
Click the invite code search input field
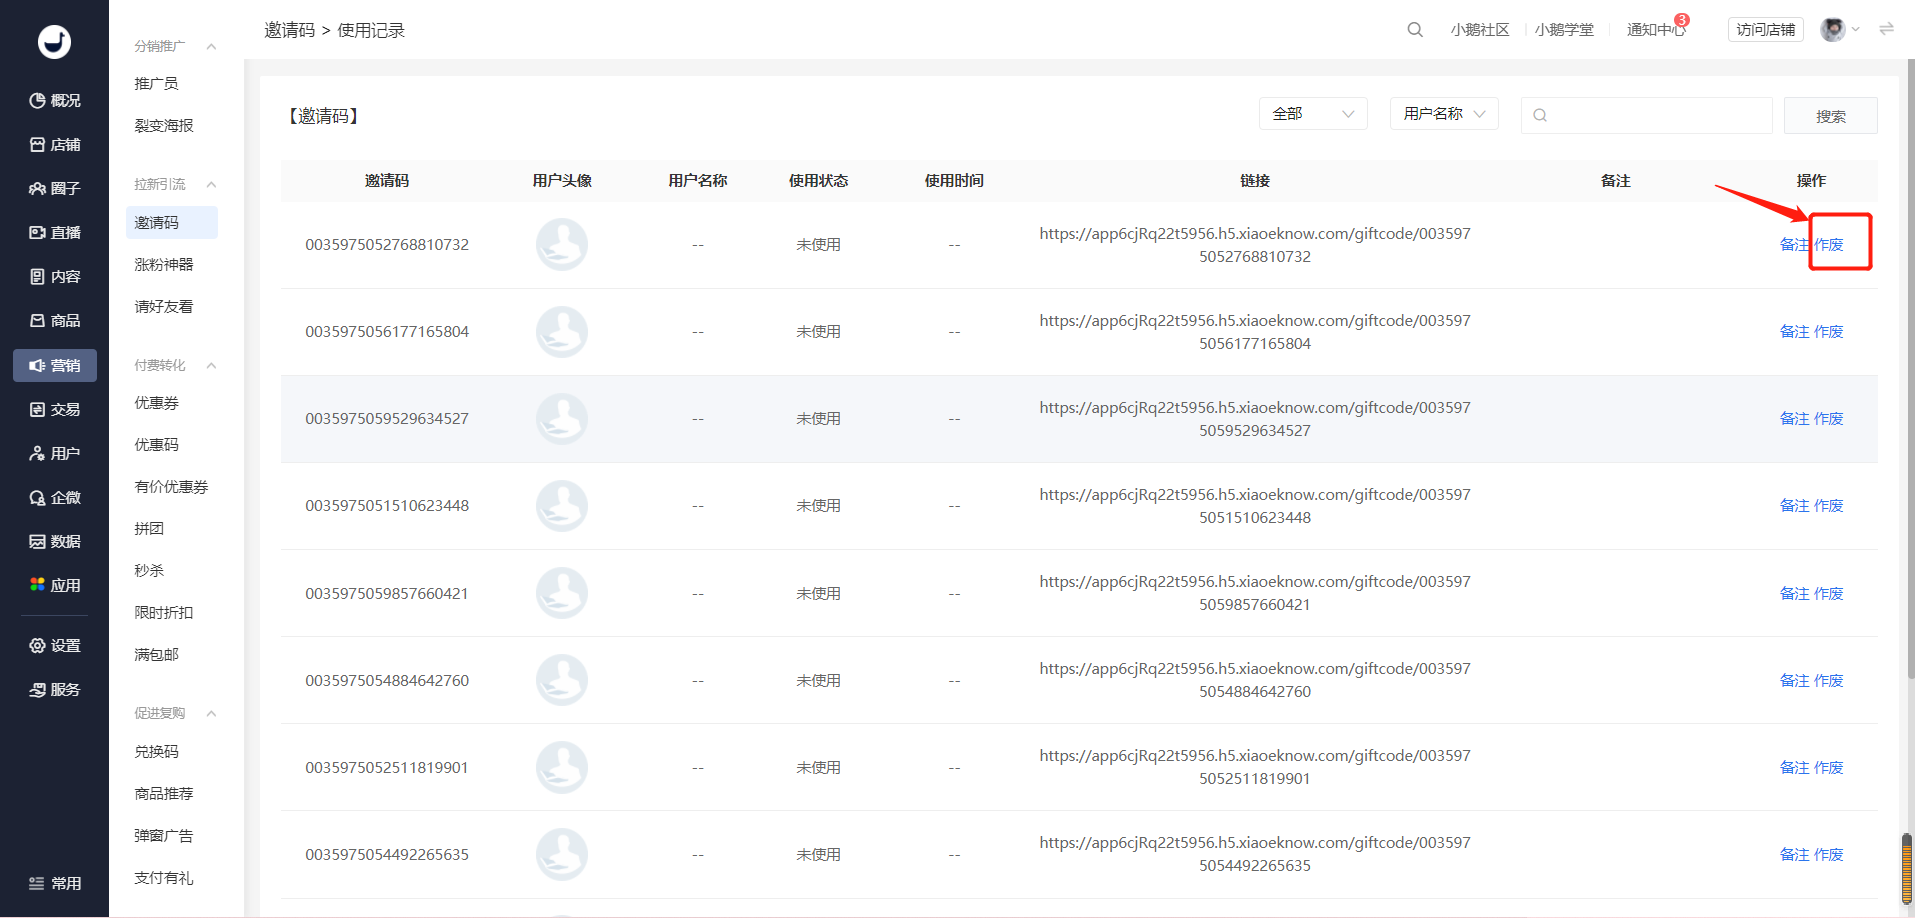[x=1646, y=115]
